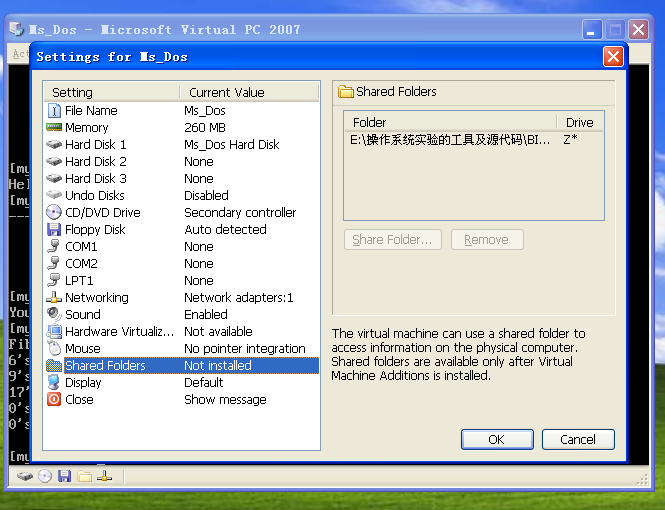The height and width of the screenshot is (510, 665).
Task: Click the Share Folder... button
Action: (x=393, y=240)
